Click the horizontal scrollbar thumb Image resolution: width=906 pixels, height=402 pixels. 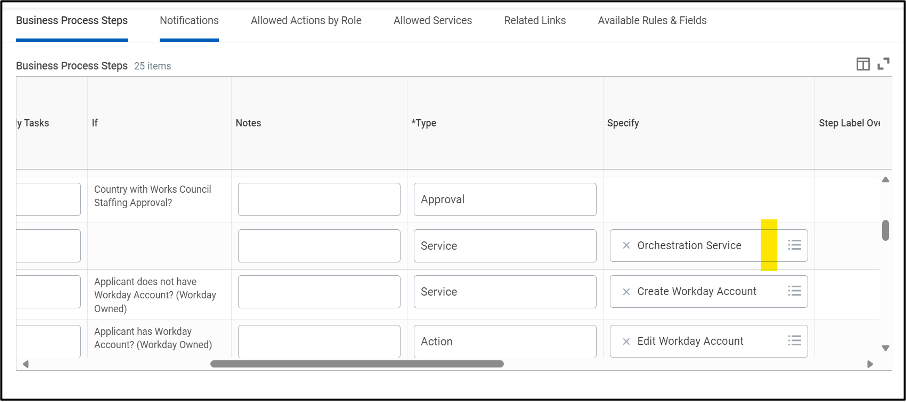click(356, 364)
